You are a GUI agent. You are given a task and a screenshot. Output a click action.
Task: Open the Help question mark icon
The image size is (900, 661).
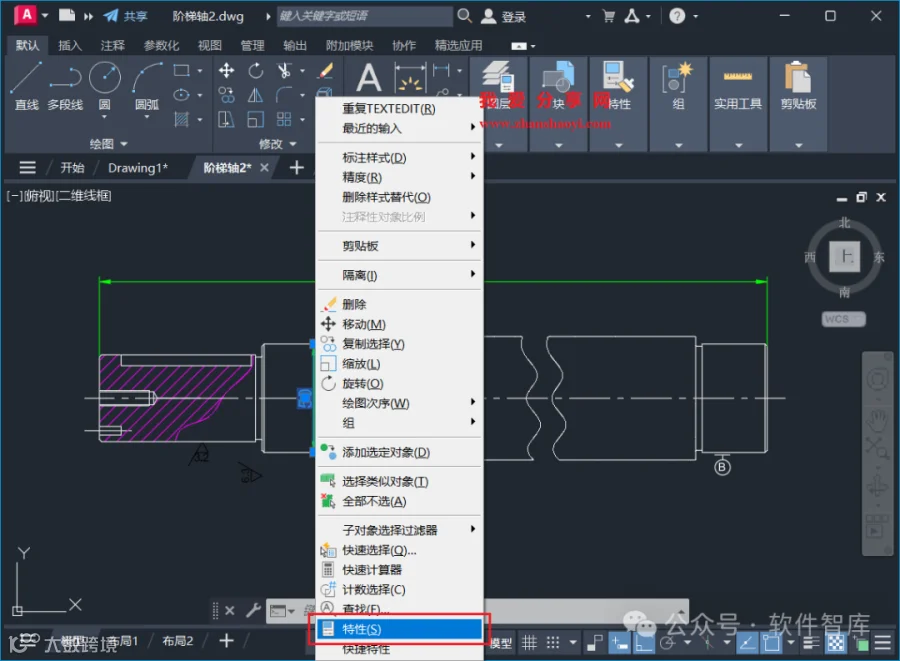pyautogui.click(x=677, y=15)
